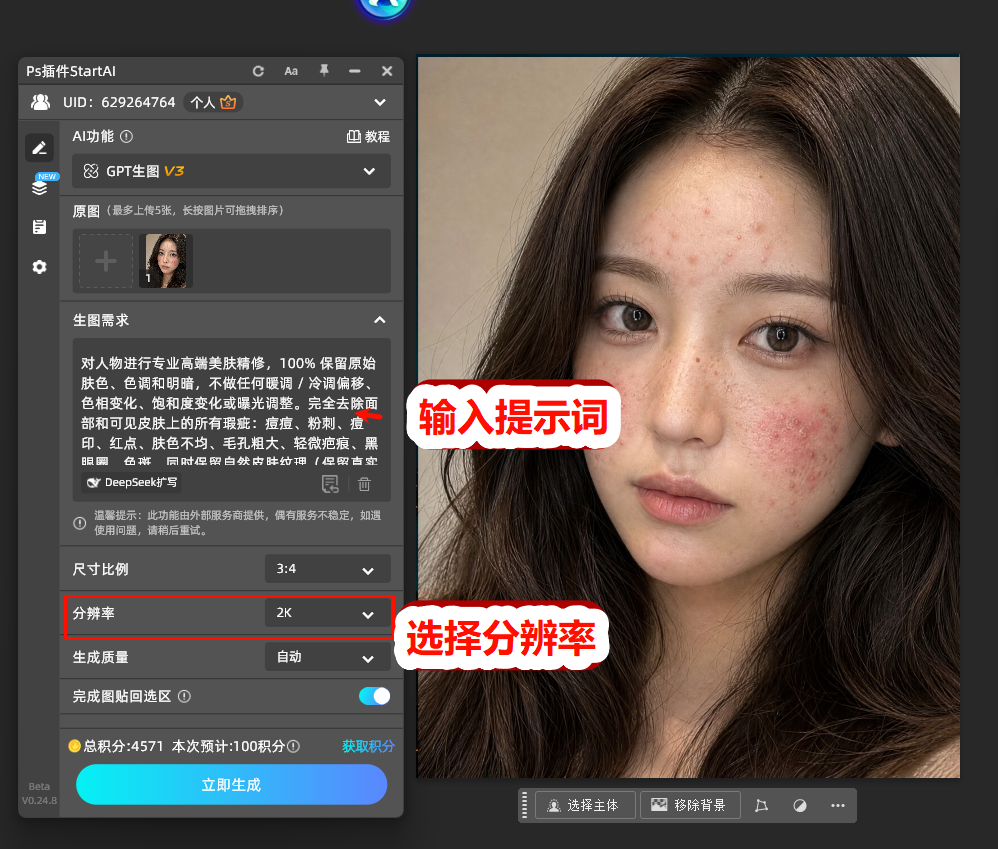The width and height of the screenshot is (998, 849).
Task: Select the uploaded portrait thumbnail numbered 1
Action: click(166, 261)
